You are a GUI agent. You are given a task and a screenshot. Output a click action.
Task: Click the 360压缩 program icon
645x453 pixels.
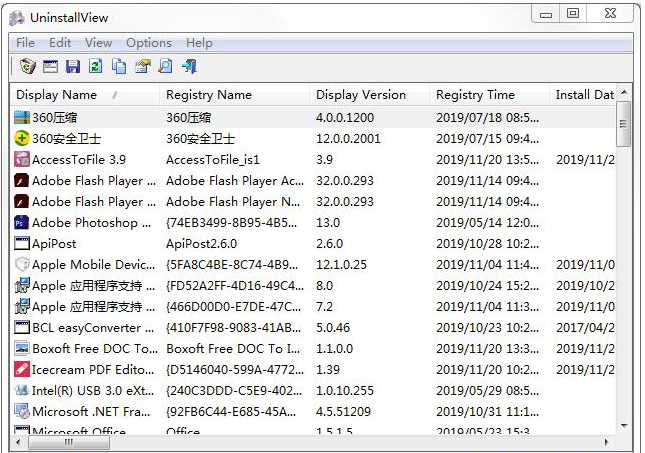[22, 118]
